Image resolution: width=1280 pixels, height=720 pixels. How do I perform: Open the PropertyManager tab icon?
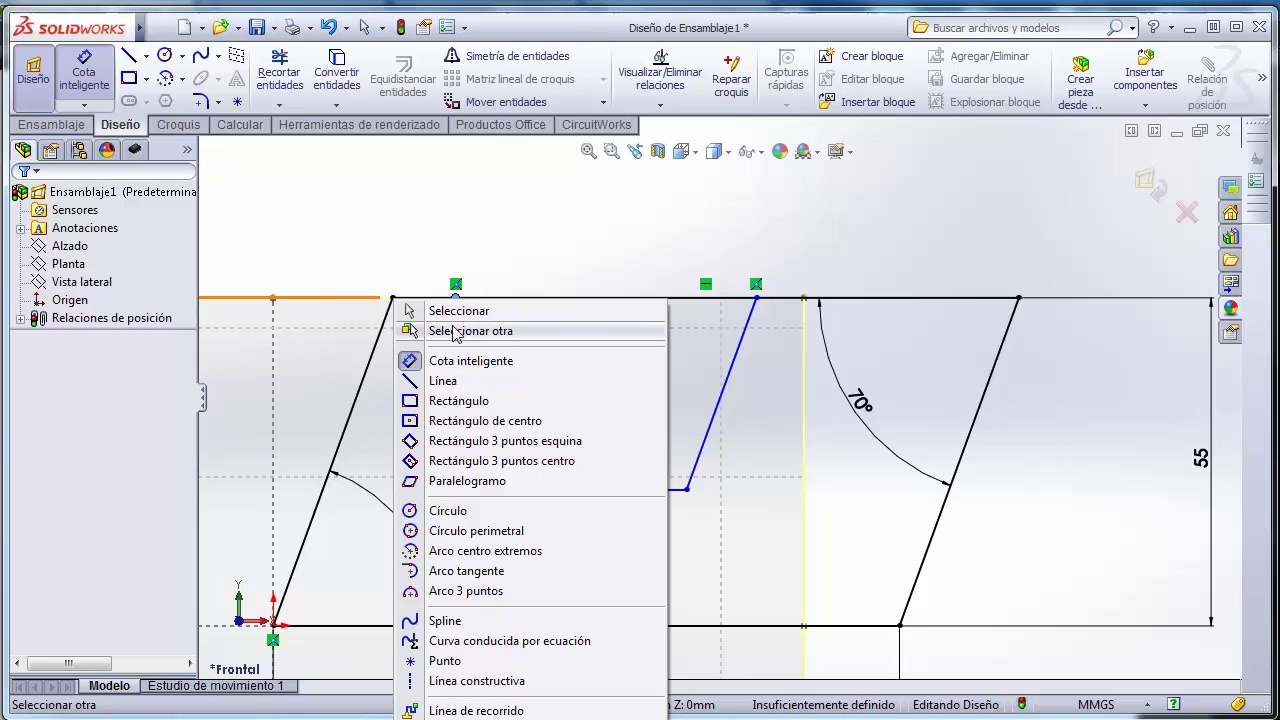(51, 150)
